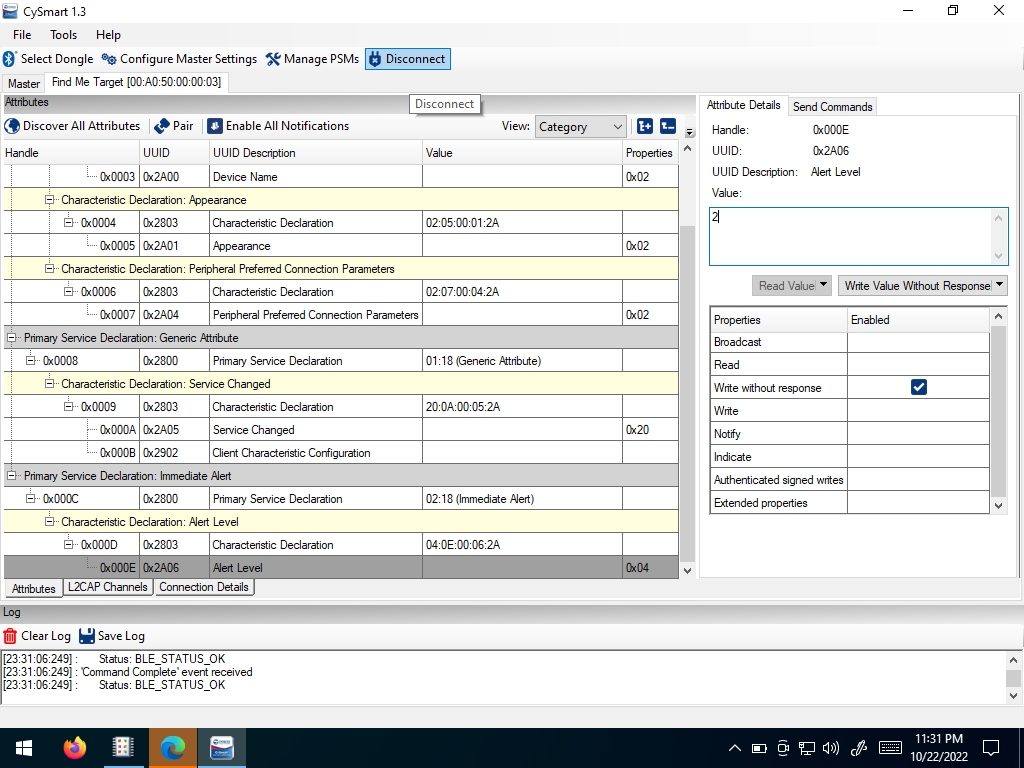This screenshot has width=1024, height=768.
Task: Collapse the 0x0008 handle node
Action: pos(30,360)
